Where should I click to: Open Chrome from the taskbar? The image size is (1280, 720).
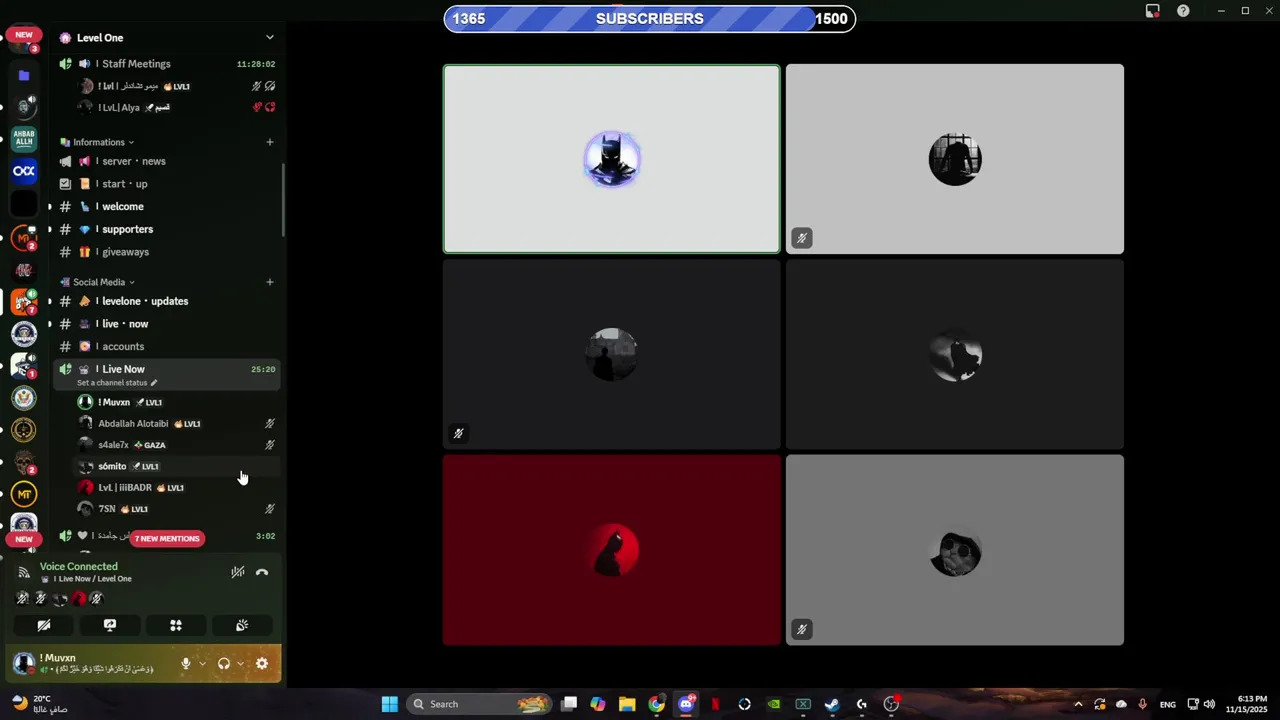coord(656,704)
